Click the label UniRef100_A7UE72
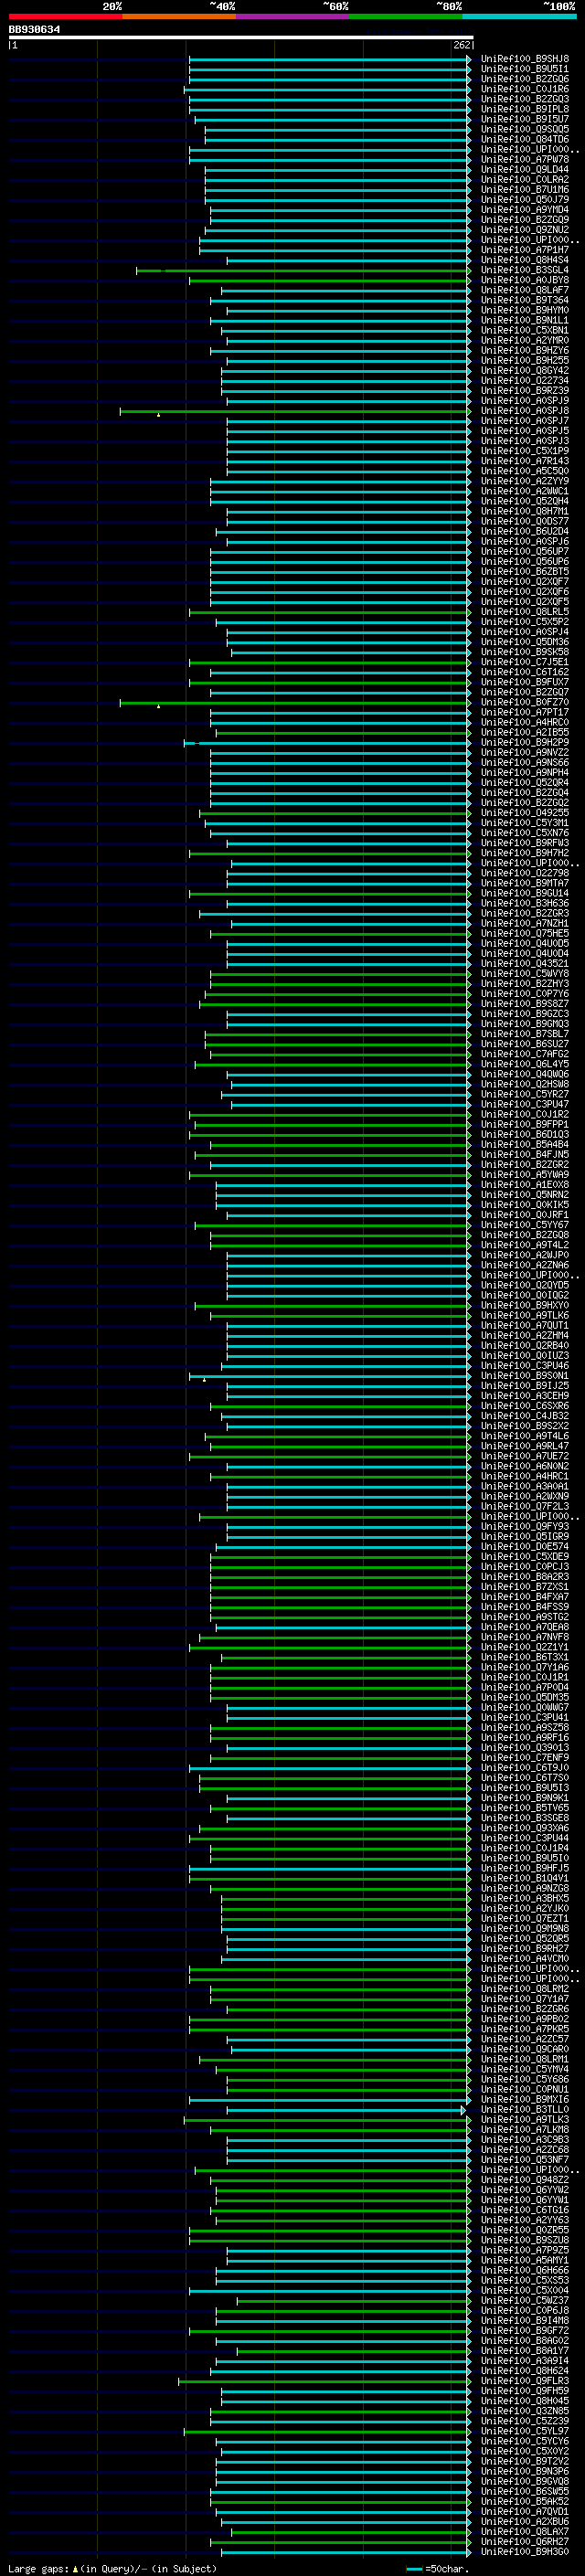Viewport: 585px width, 2576px height. click(525, 1455)
